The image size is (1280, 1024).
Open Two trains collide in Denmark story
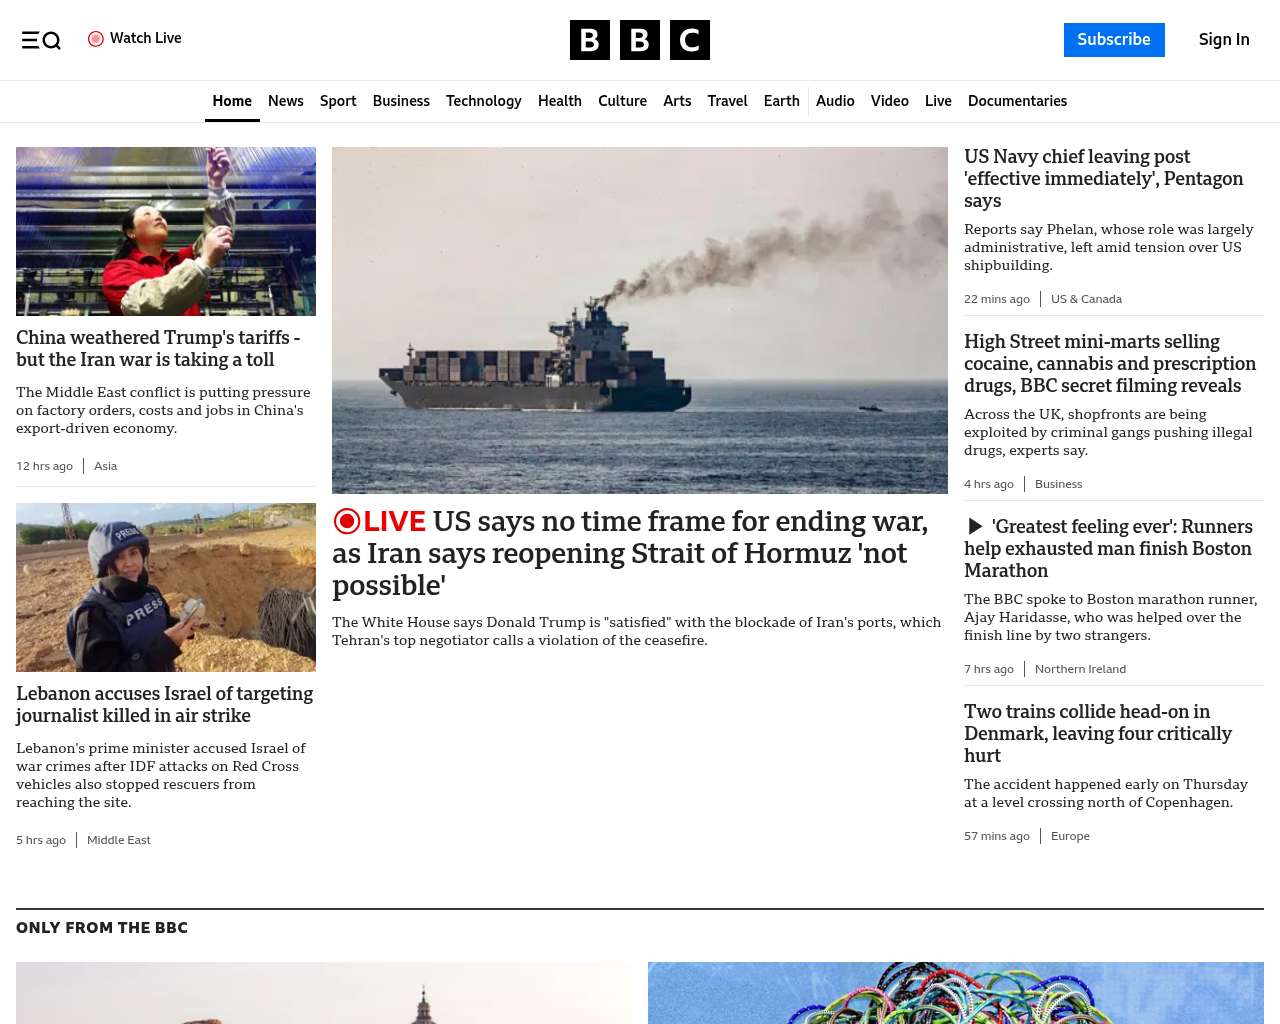click(1098, 733)
